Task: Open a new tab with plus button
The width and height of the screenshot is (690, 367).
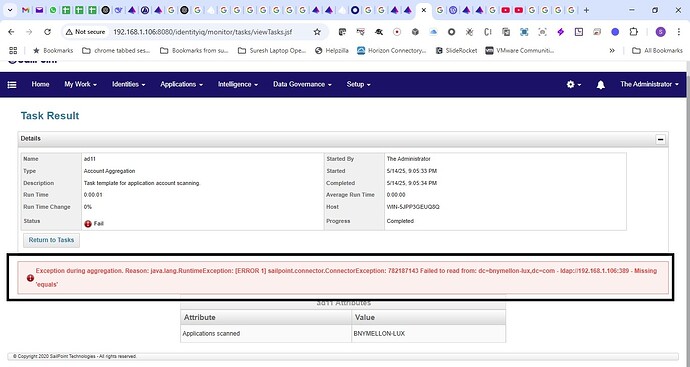Action: tap(586, 10)
